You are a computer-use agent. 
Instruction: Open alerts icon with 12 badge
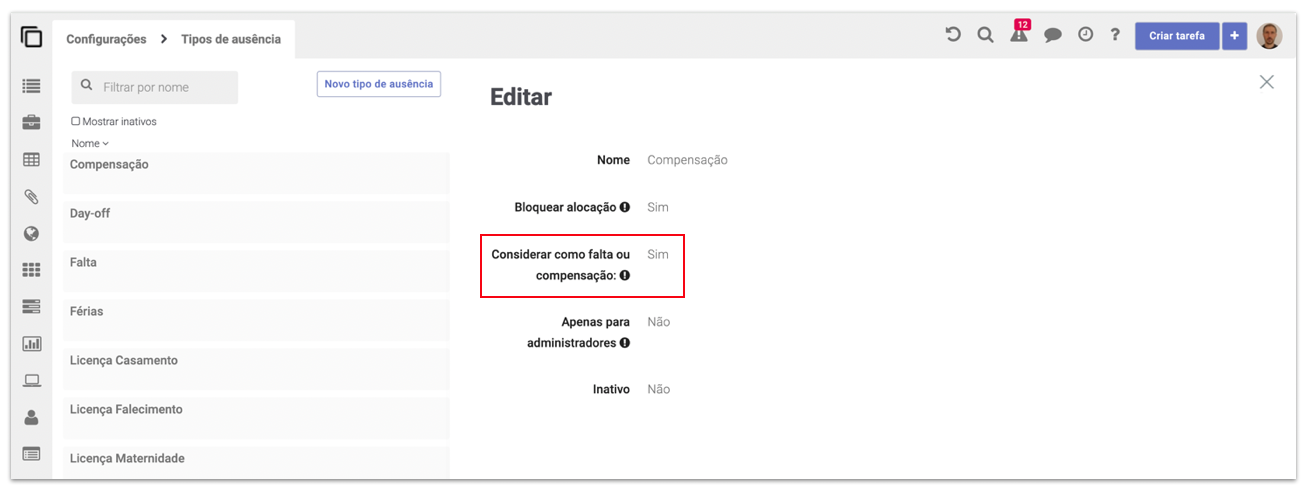[x=1019, y=35]
